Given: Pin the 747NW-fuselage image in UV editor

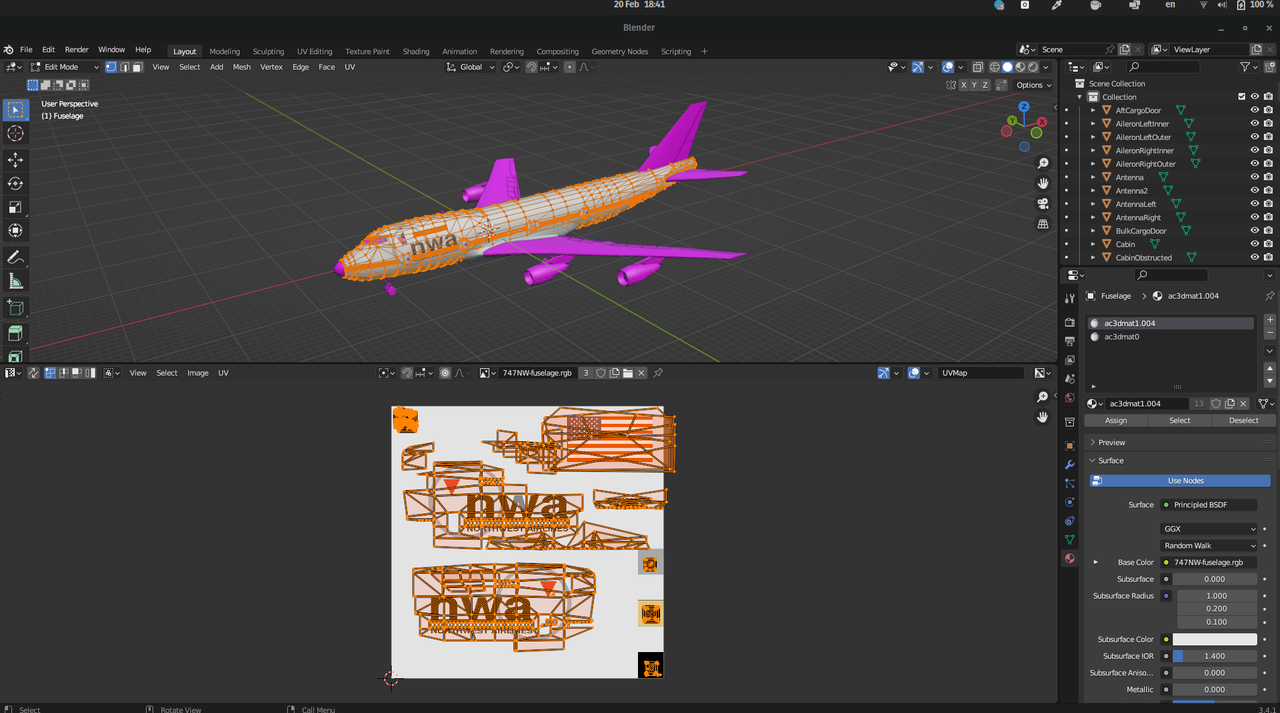Looking at the screenshot, I should (x=658, y=373).
